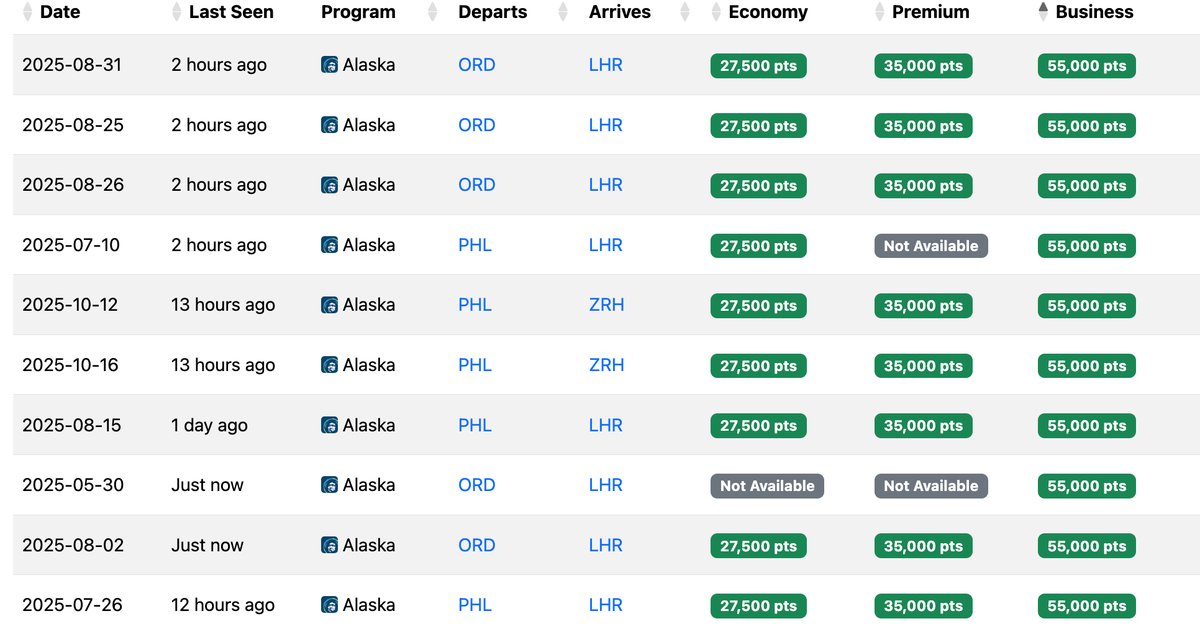Click the sort arrows beside Program header
This screenshot has height=634, width=1200.
[432, 12]
